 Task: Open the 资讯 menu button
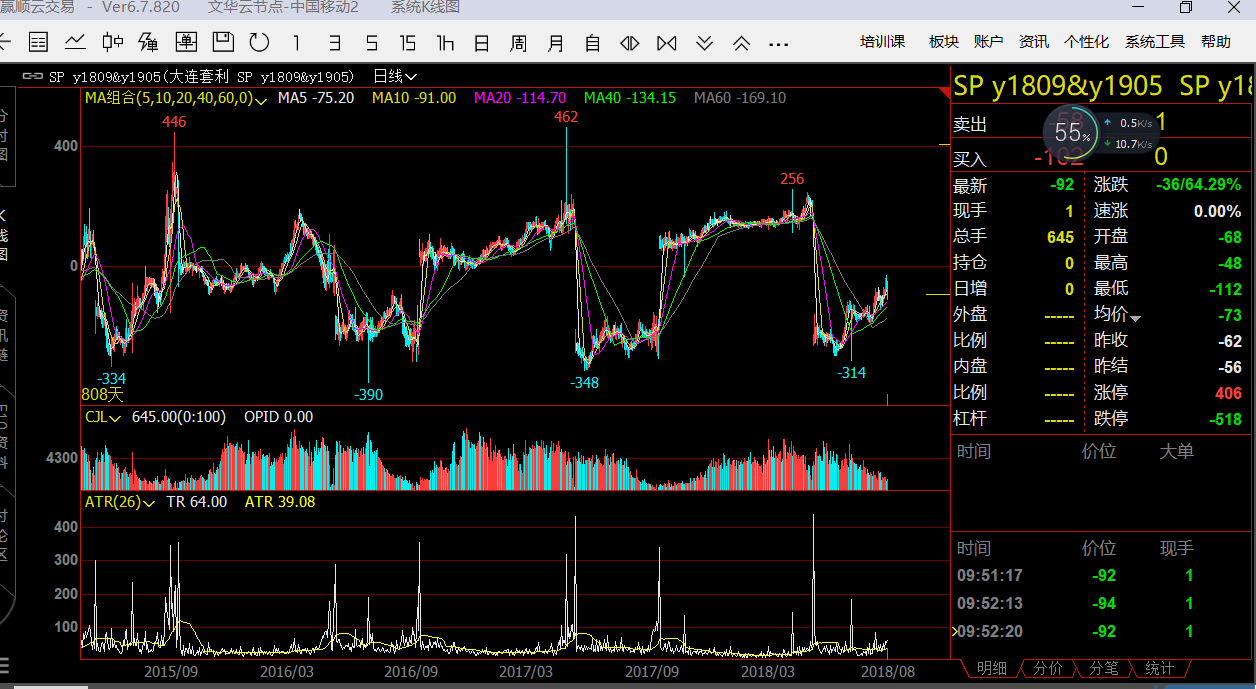pyautogui.click(x=1033, y=42)
